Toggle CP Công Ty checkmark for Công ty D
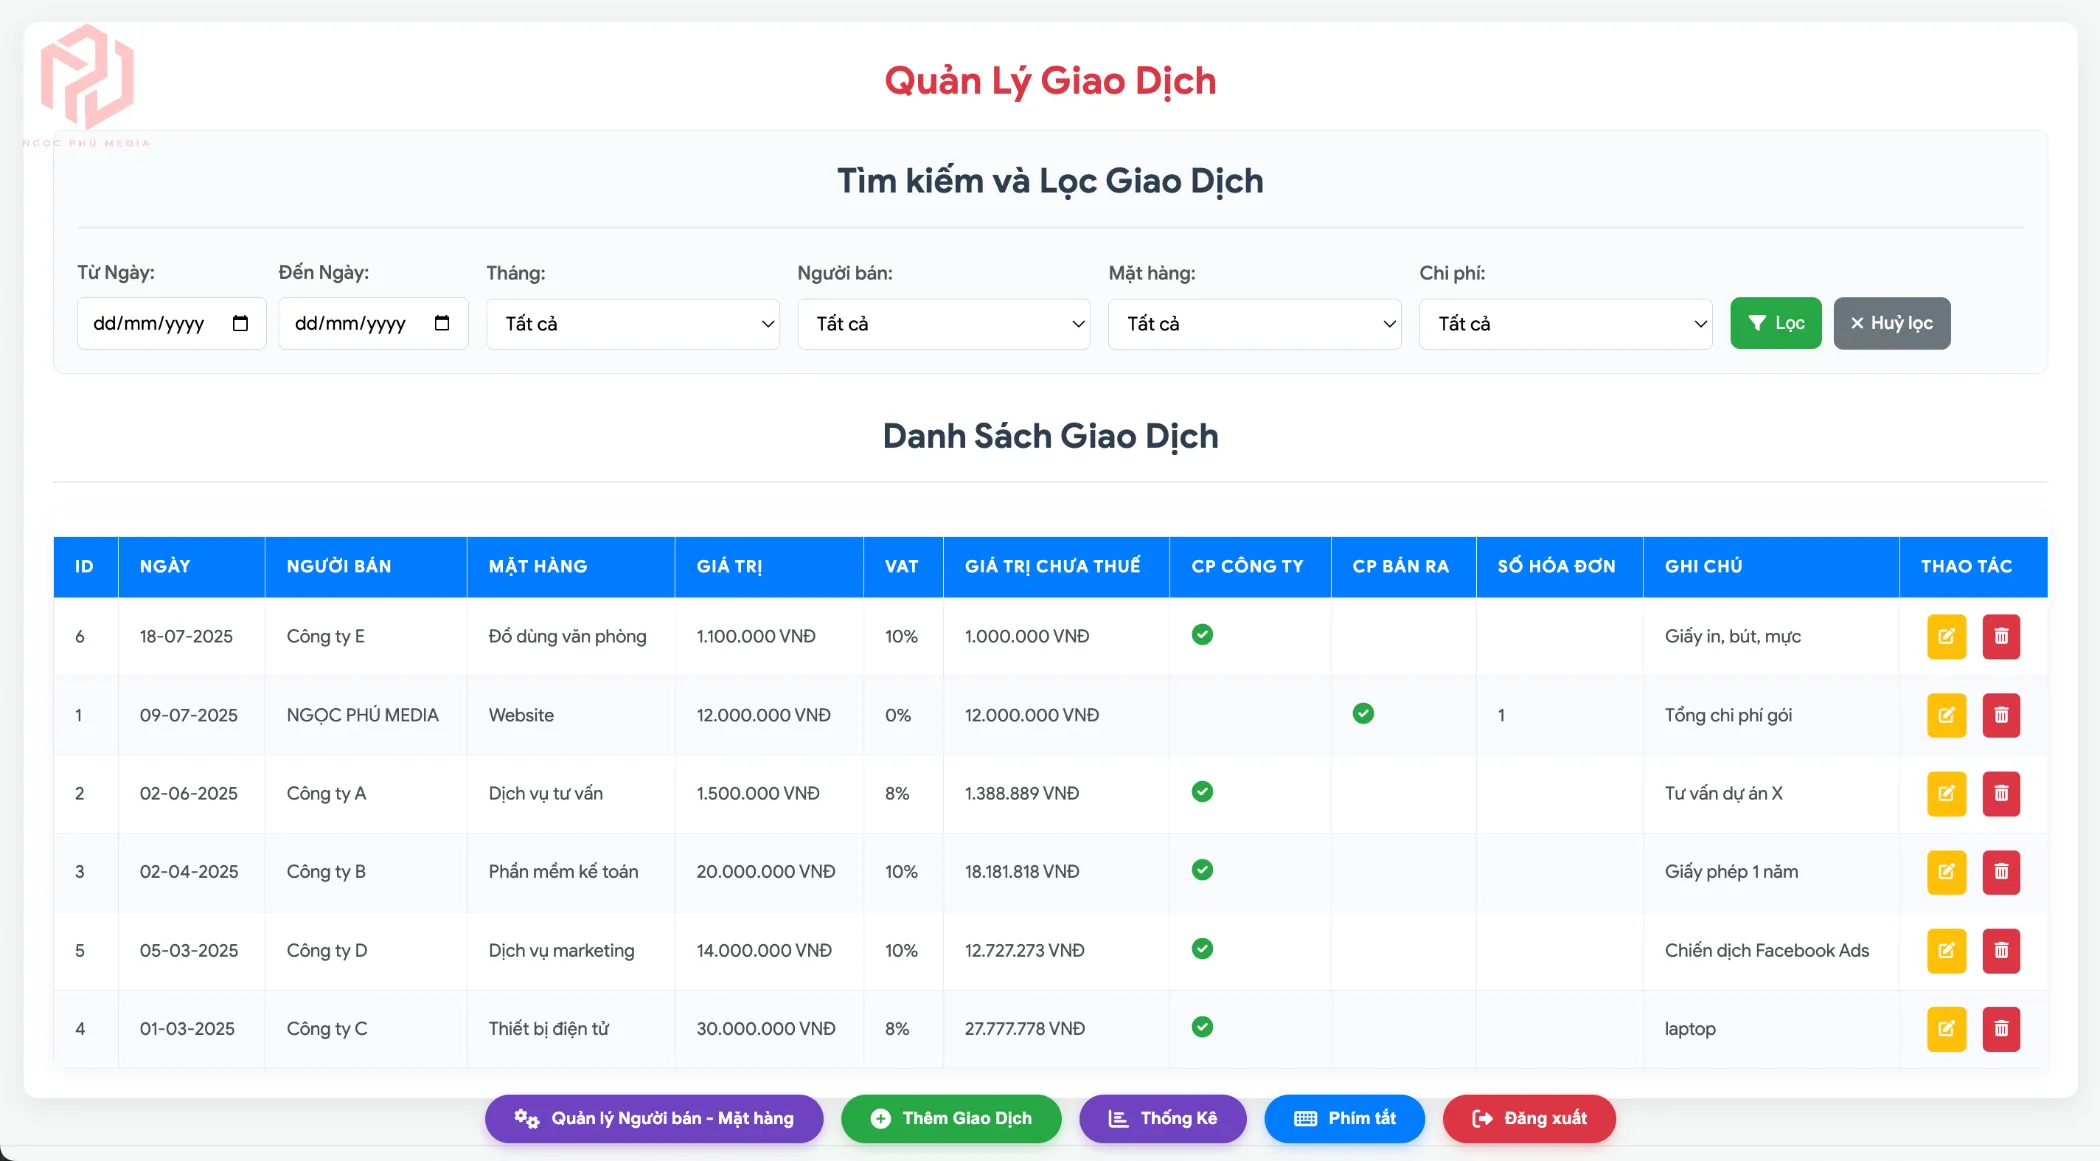Image resolution: width=2100 pixels, height=1161 pixels. click(1202, 949)
